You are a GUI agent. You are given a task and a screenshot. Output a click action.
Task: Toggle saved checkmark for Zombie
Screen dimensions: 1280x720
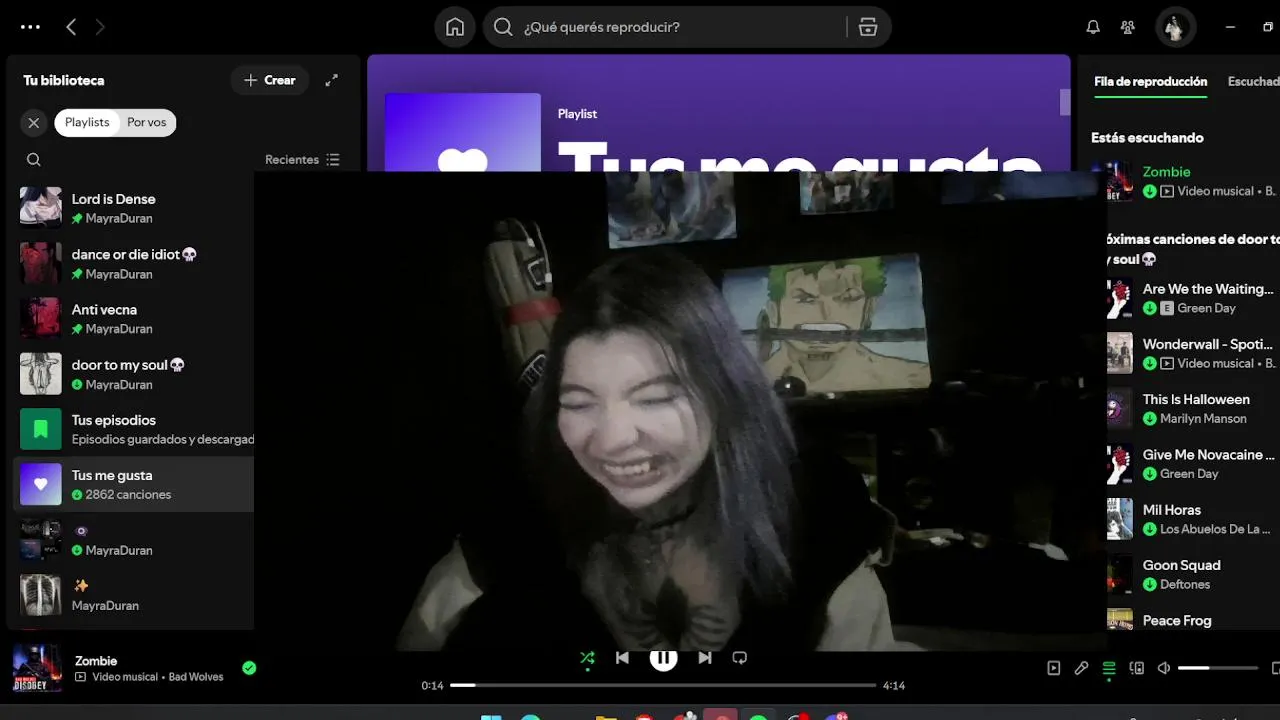click(249, 668)
